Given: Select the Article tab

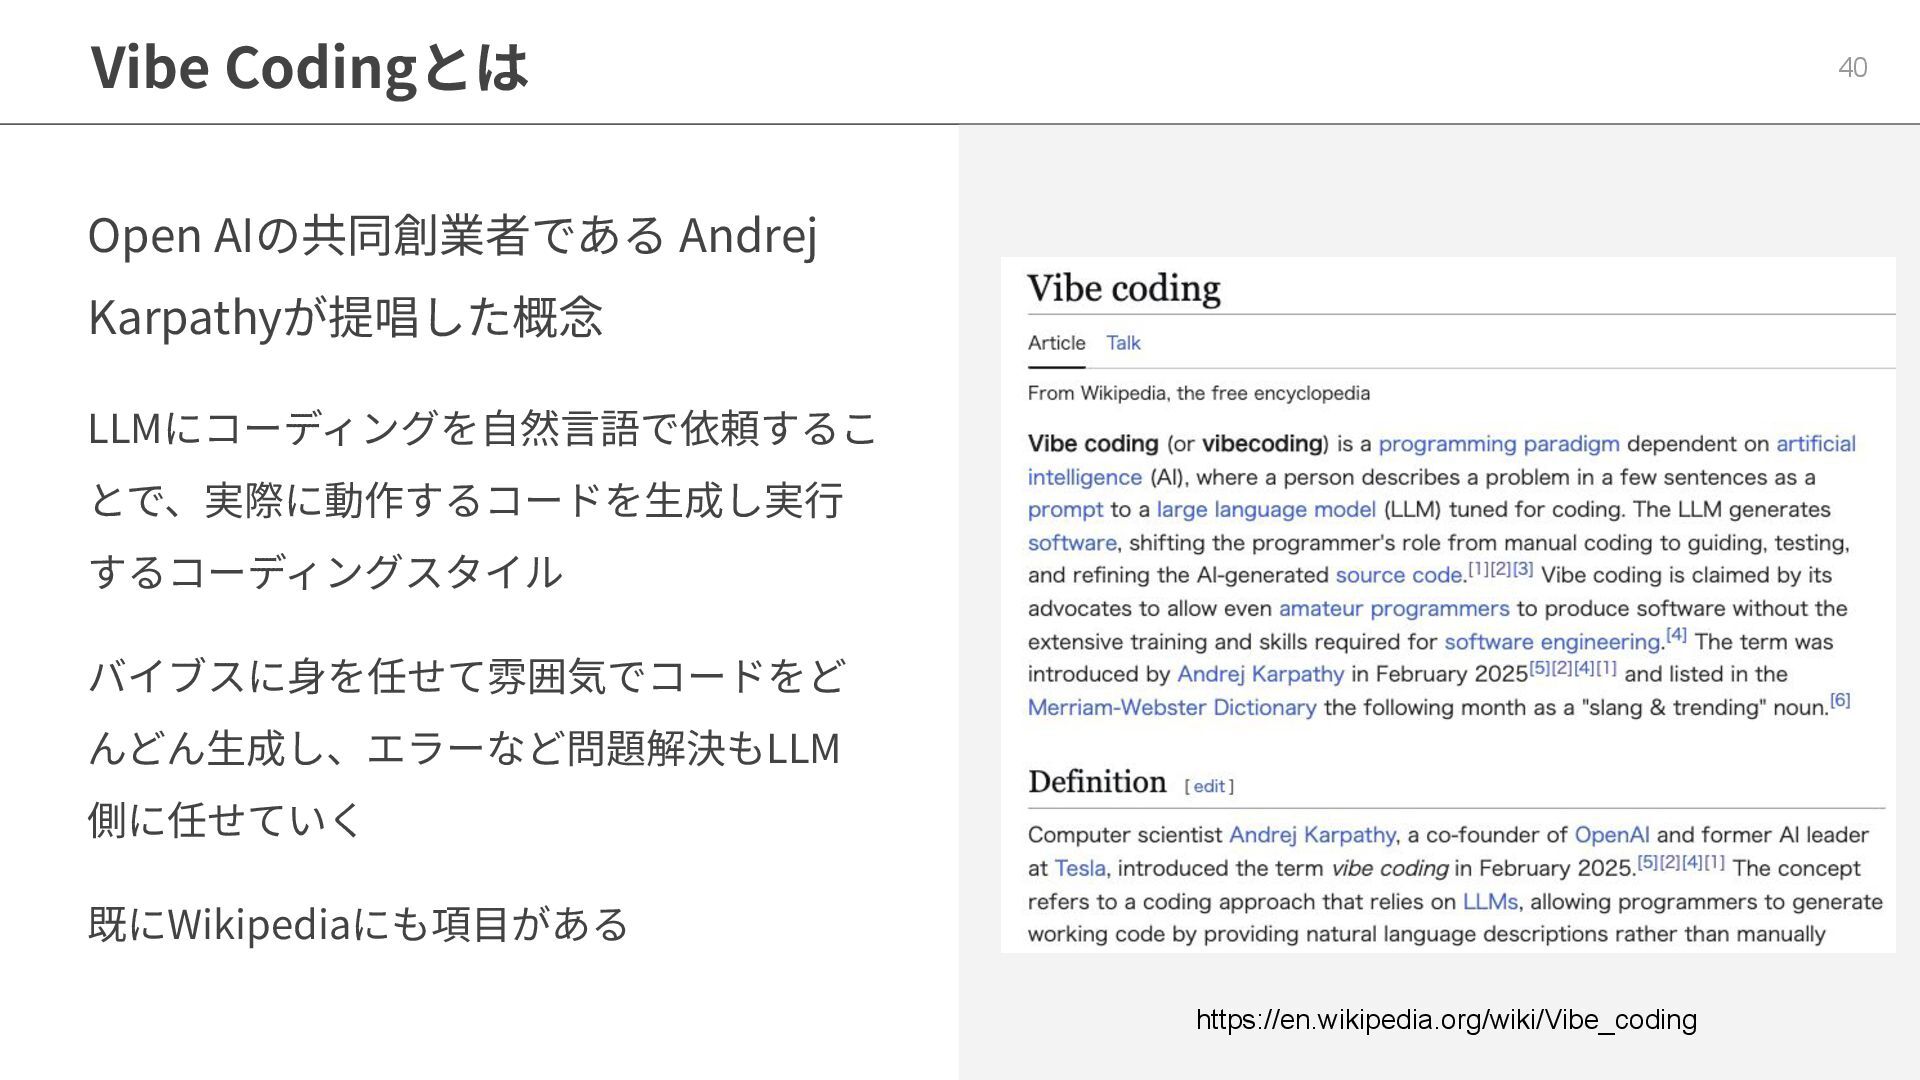Looking at the screenshot, I should tap(1056, 343).
